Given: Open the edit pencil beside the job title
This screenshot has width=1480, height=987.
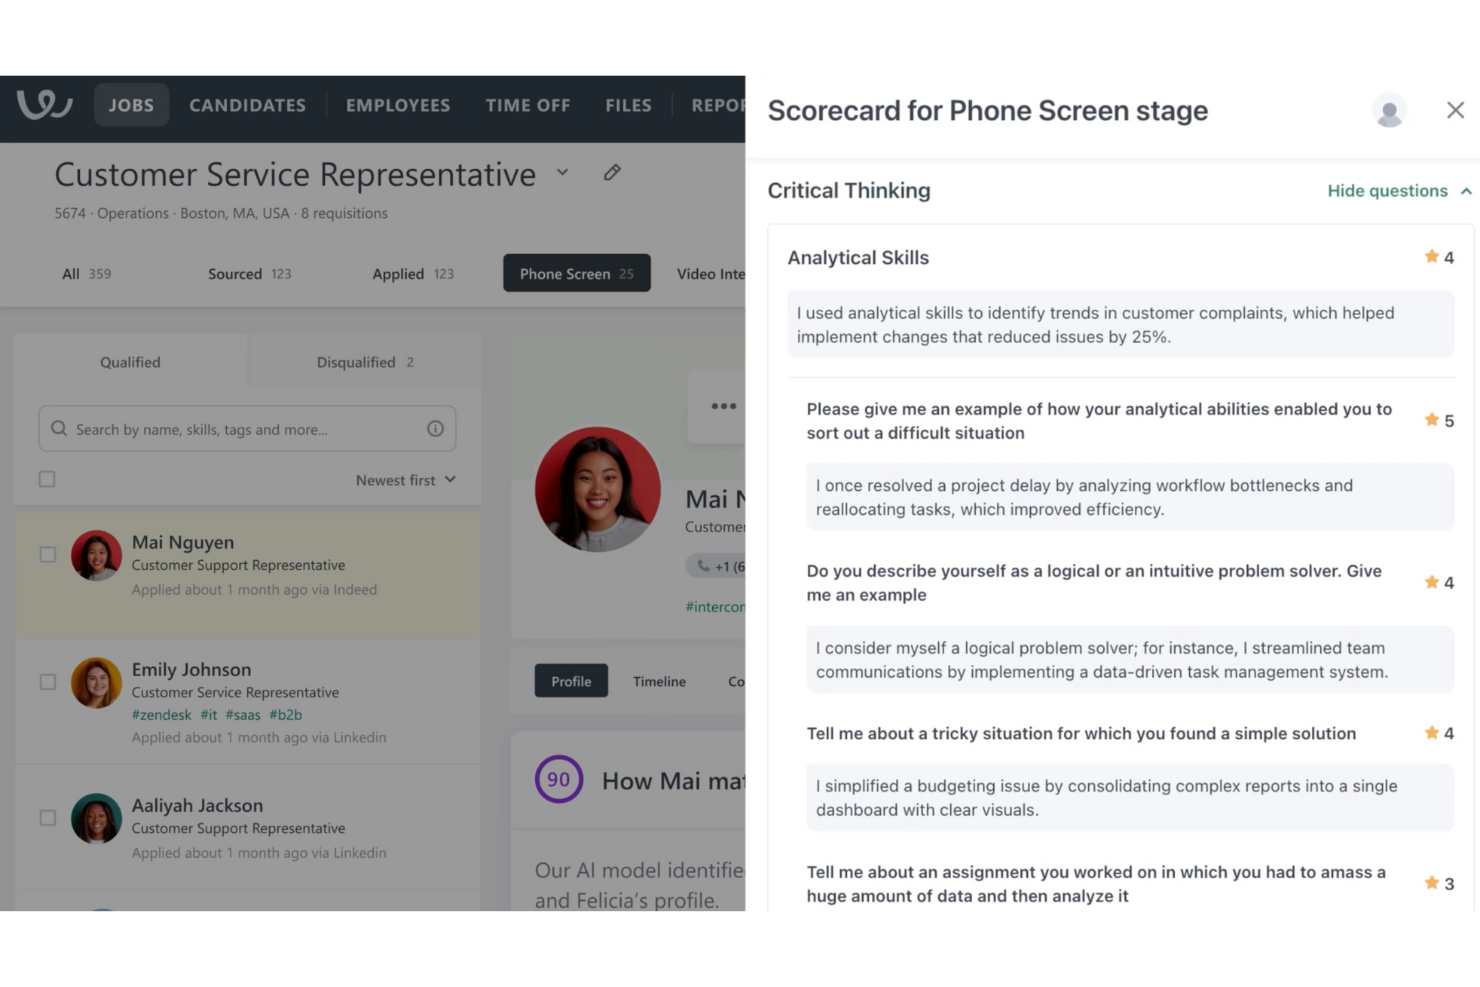Looking at the screenshot, I should tap(612, 173).
